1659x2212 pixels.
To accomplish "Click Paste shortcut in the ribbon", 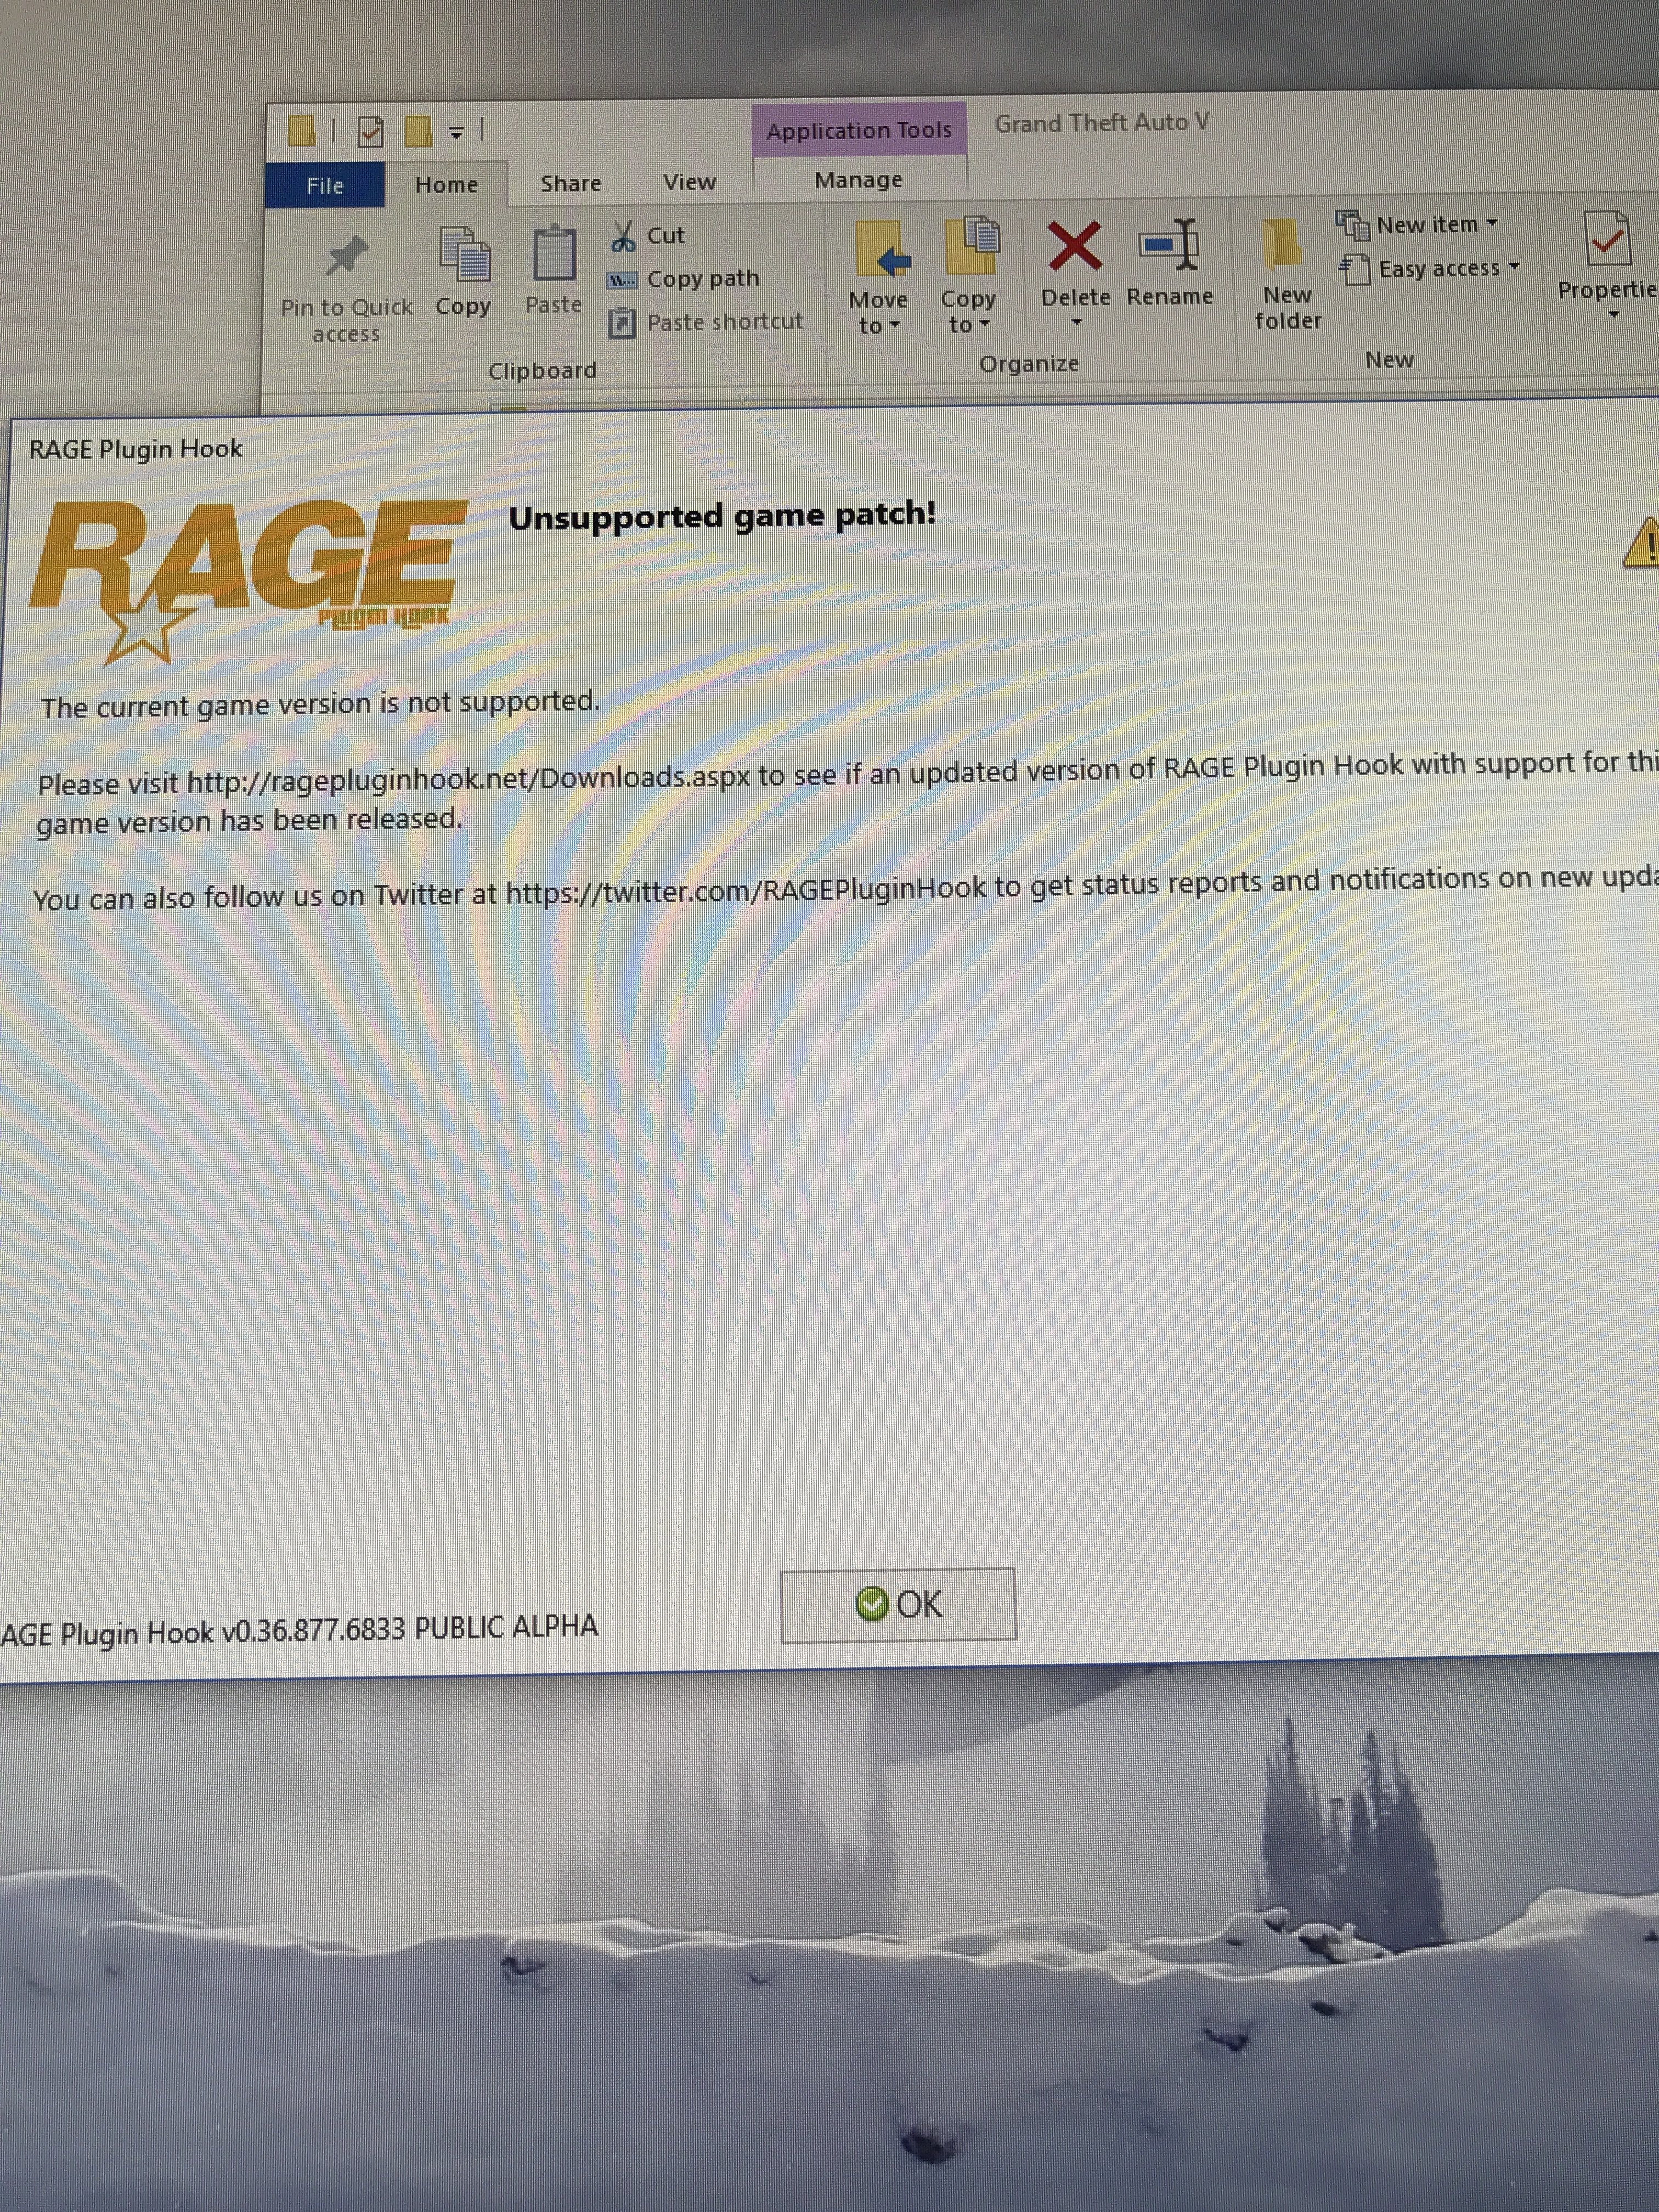I will (723, 322).
